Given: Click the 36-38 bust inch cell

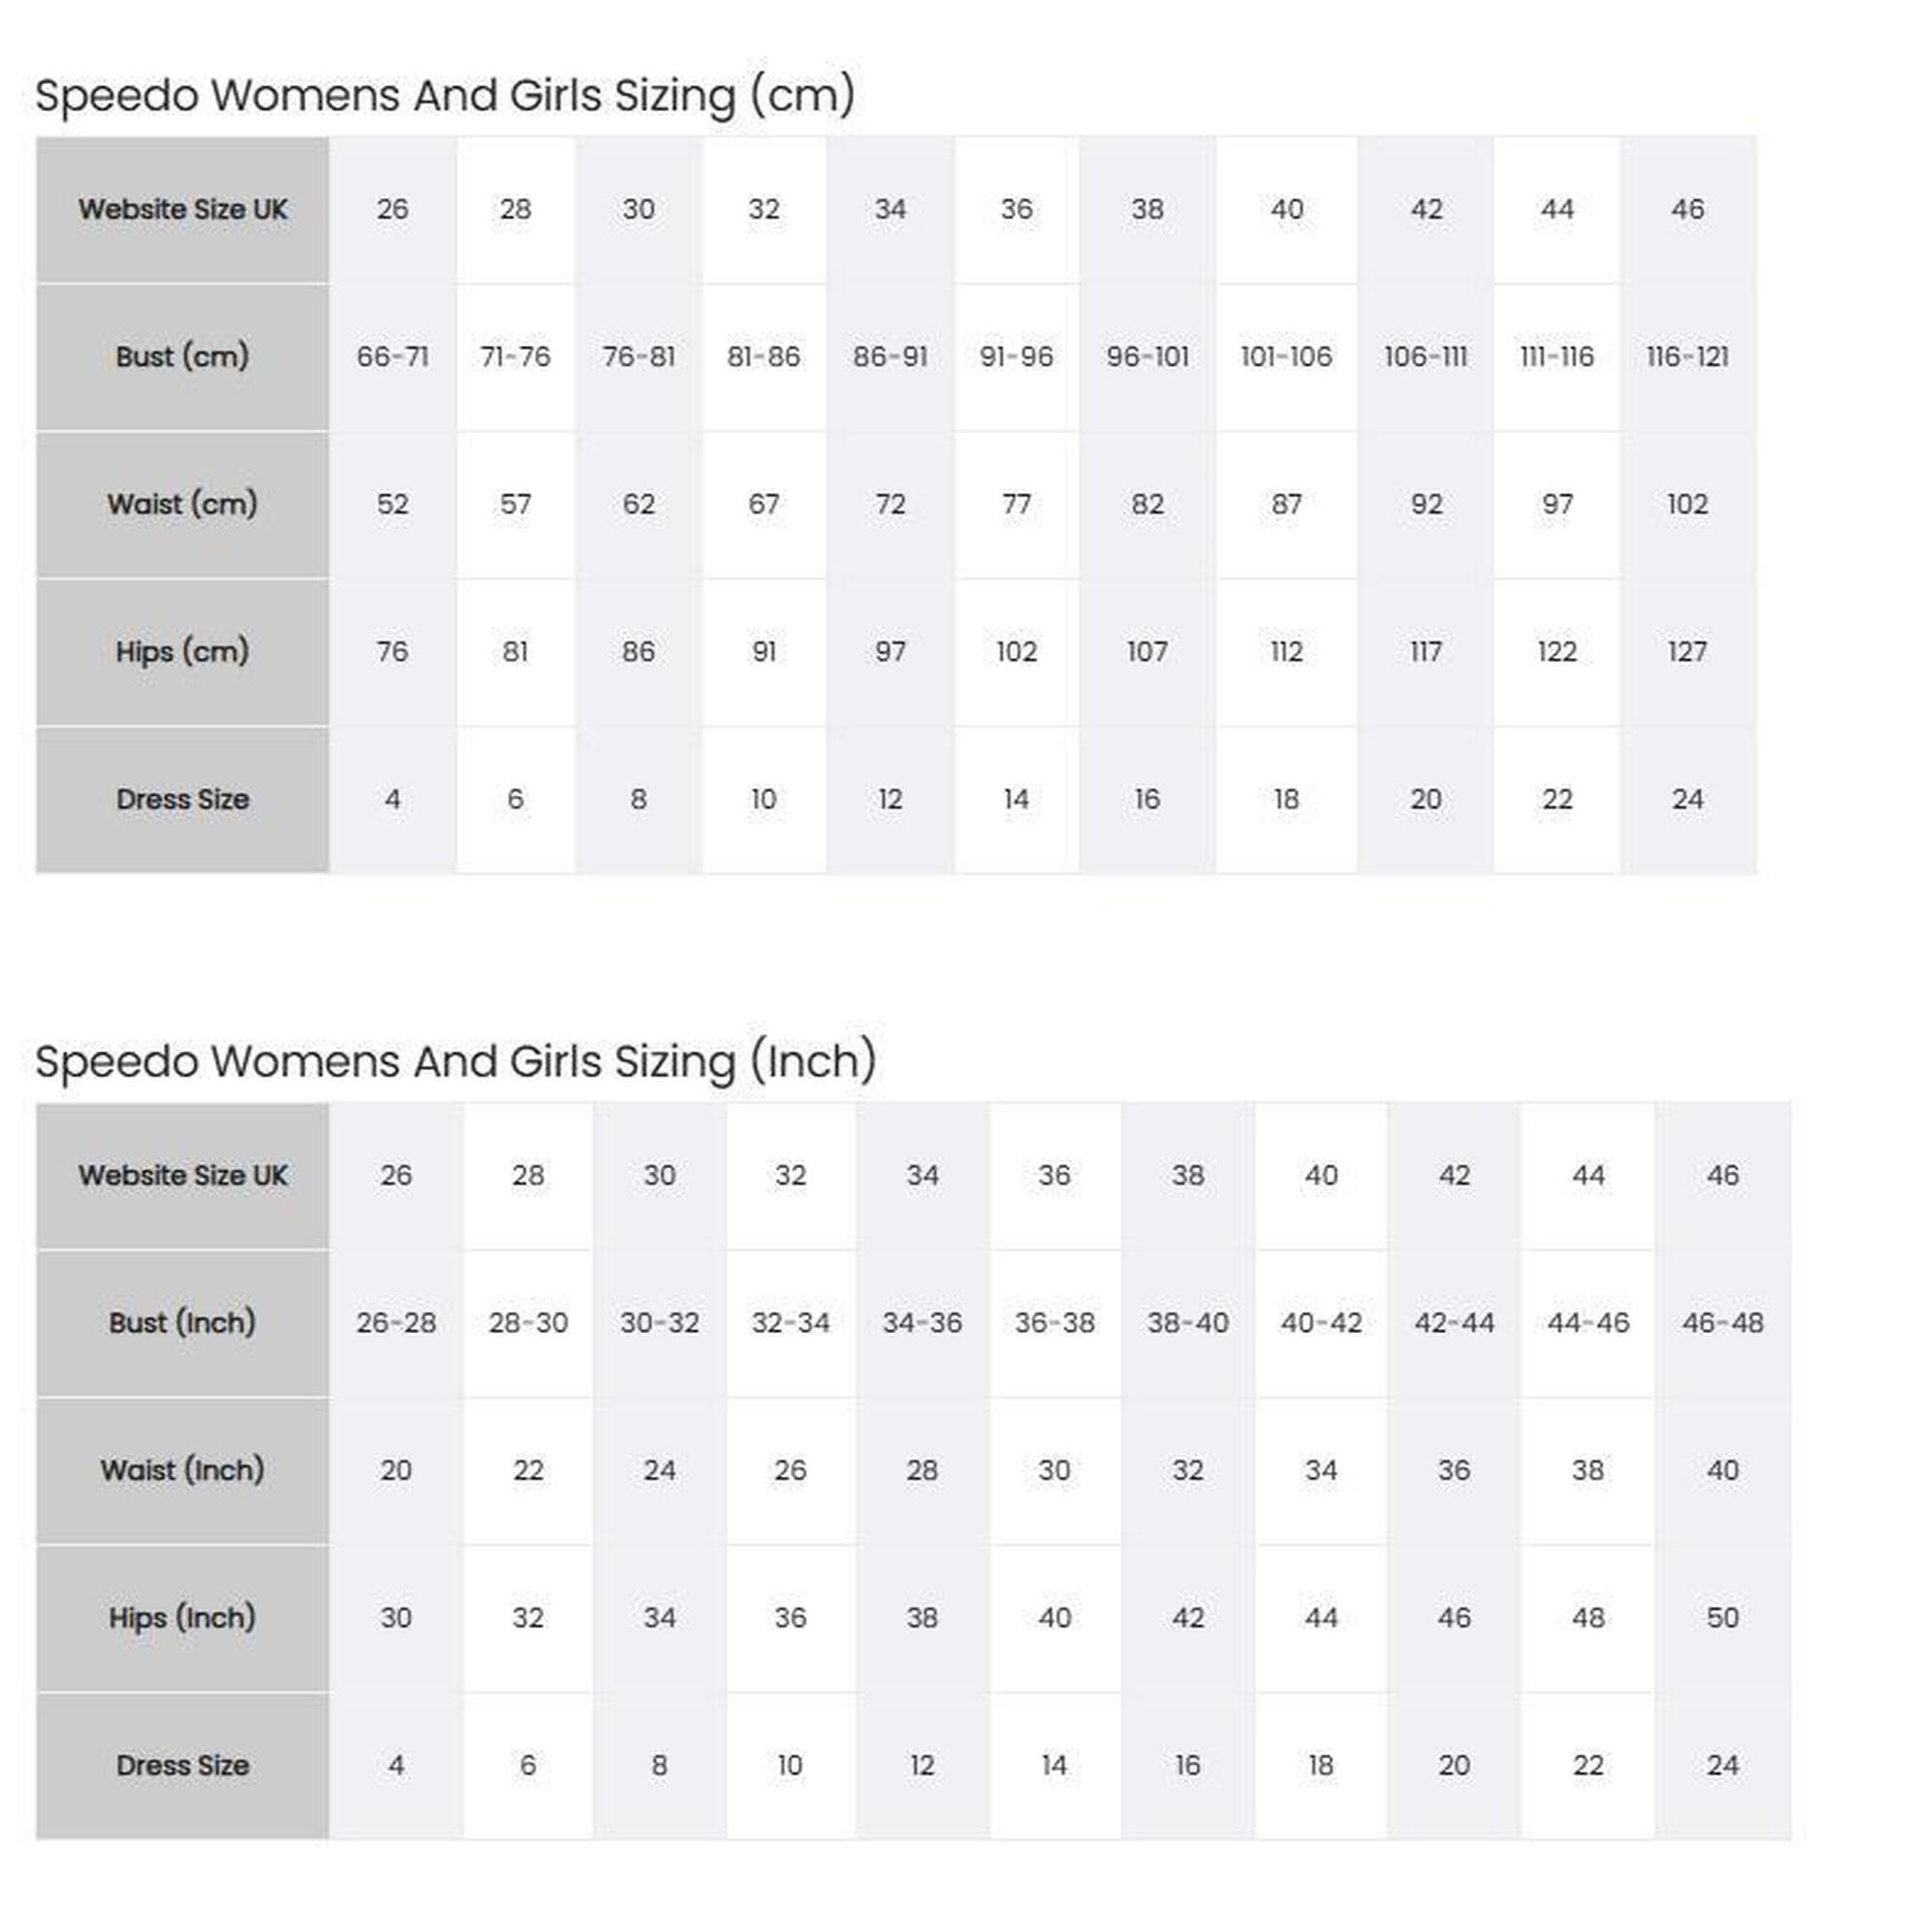Looking at the screenshot, I should click(x=1054, y=1323).
